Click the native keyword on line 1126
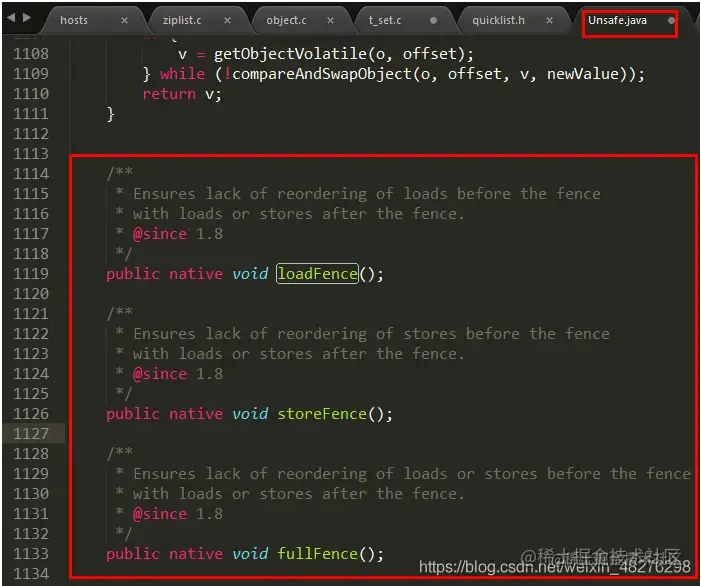Viewport: 701px width, 586px height. pyautogui.click(x=196, y=413)
